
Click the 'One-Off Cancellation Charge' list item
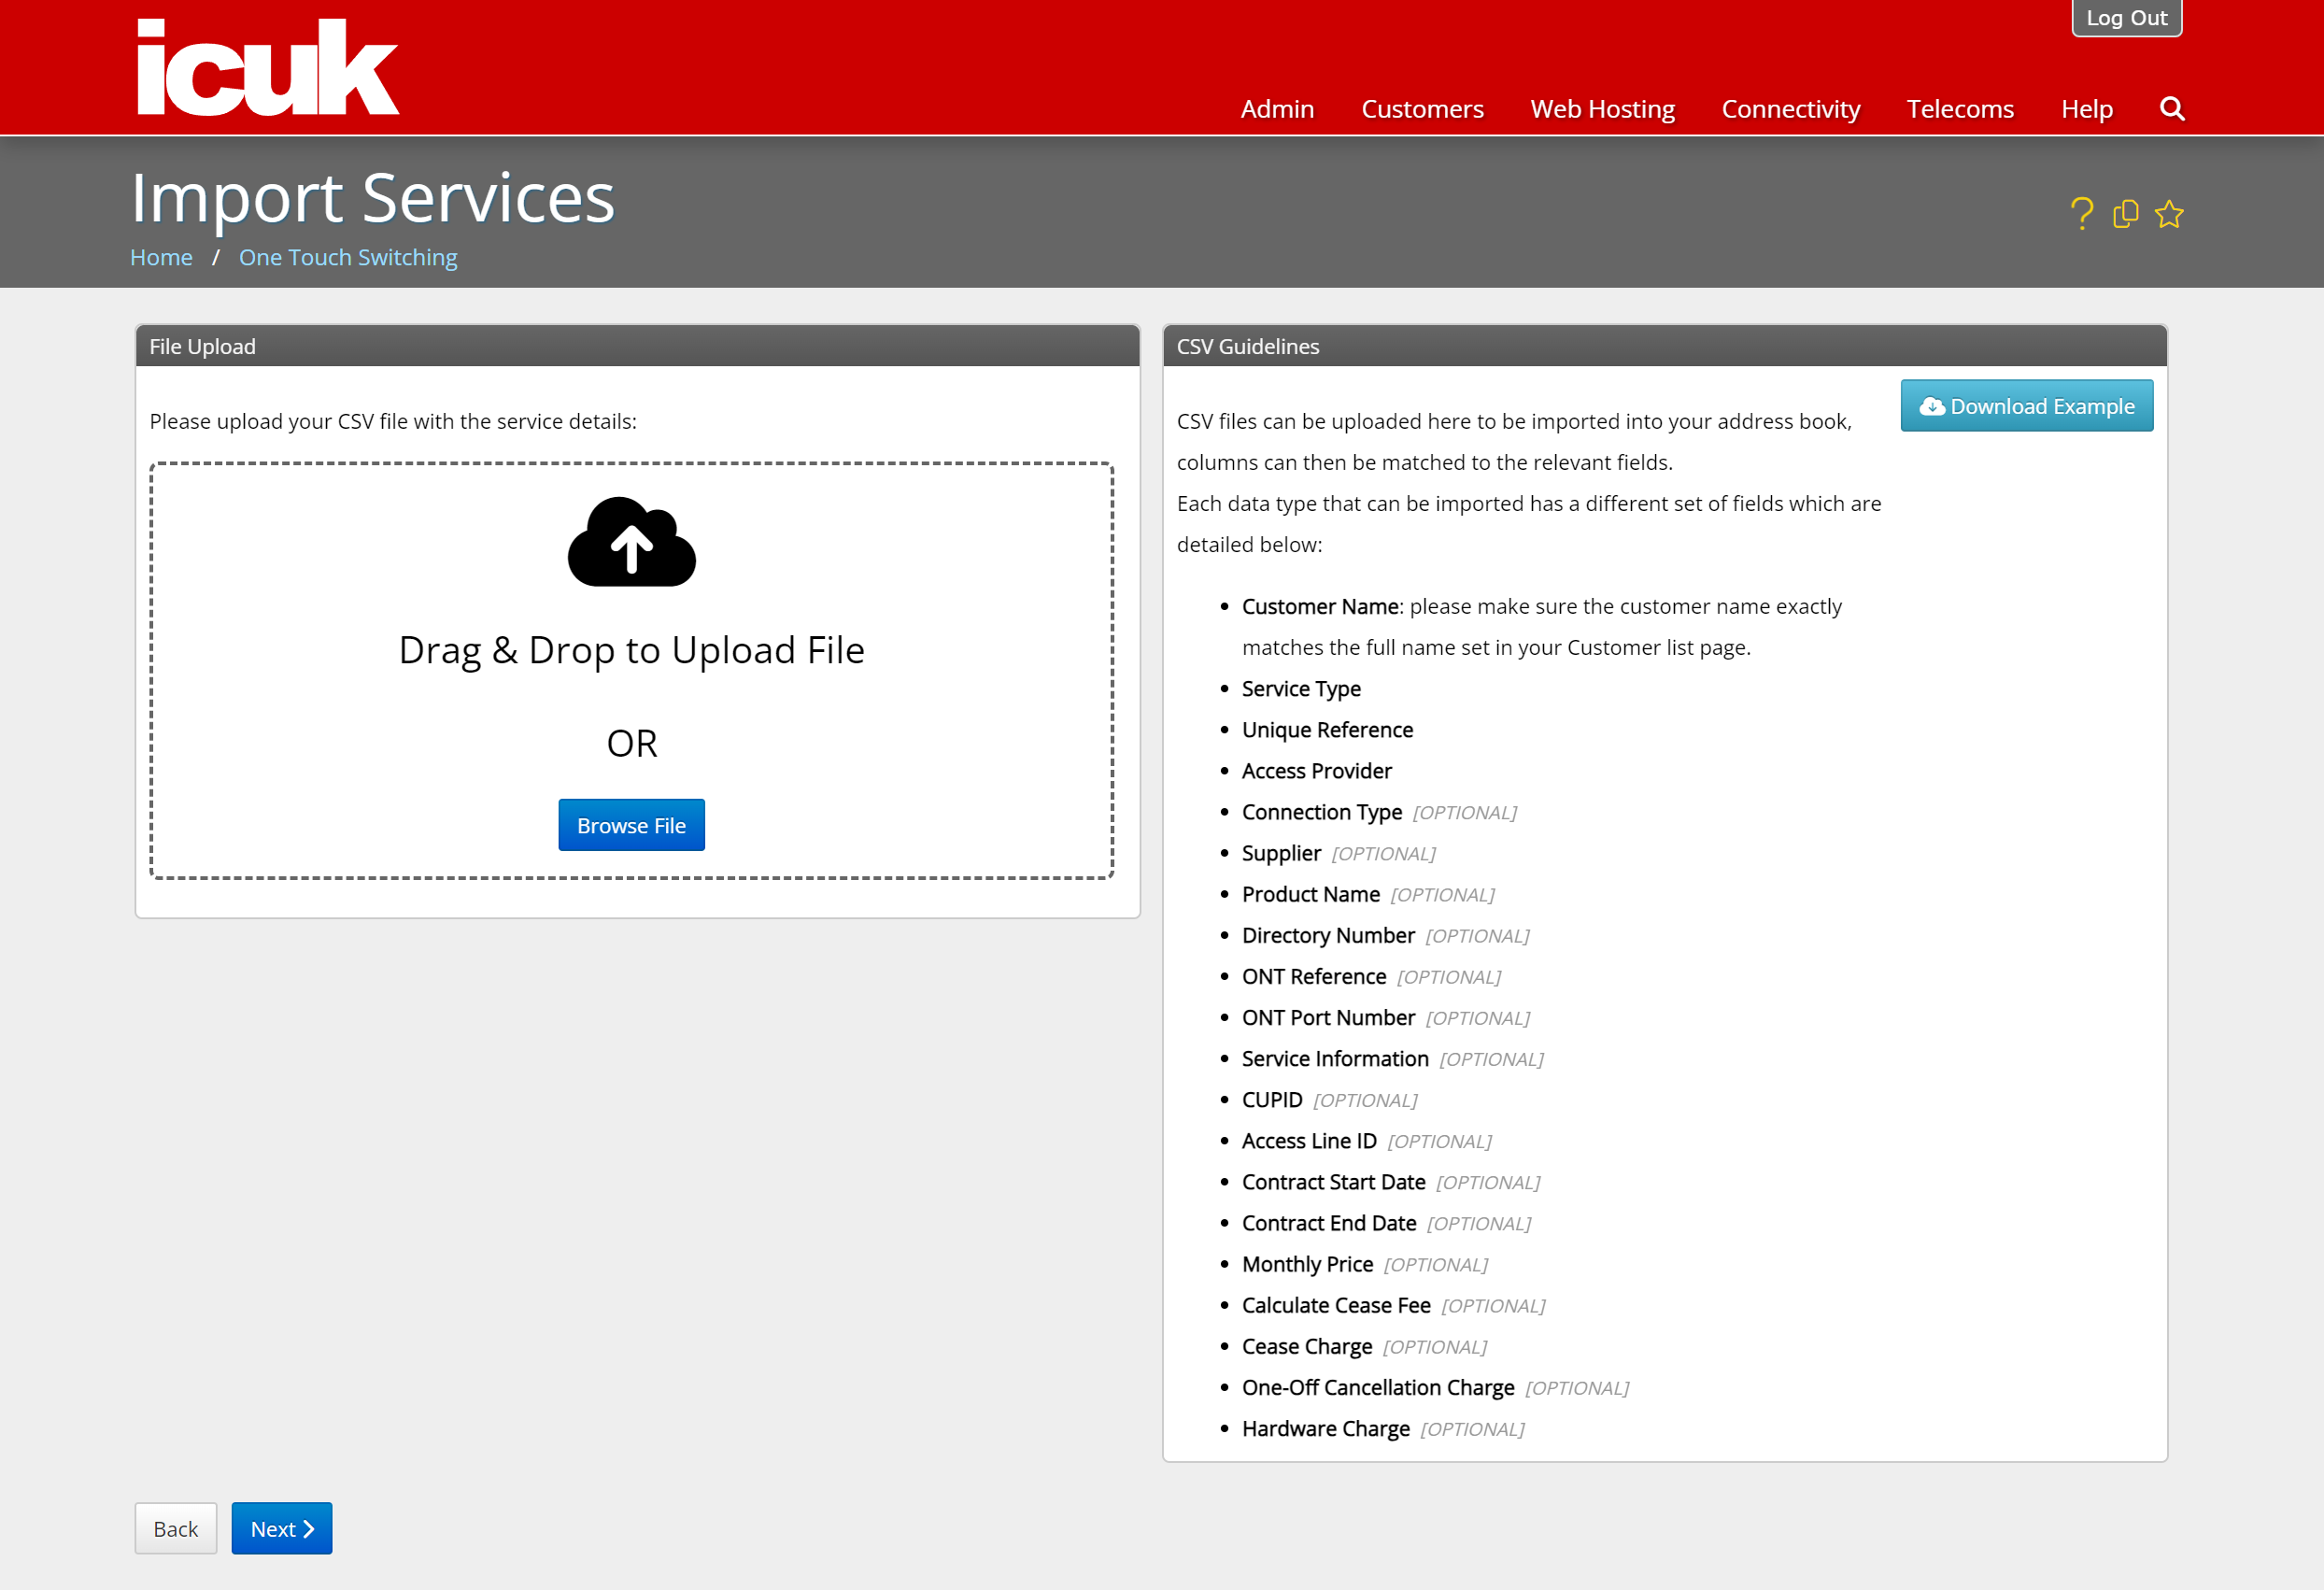[x=1435, y=1387]
